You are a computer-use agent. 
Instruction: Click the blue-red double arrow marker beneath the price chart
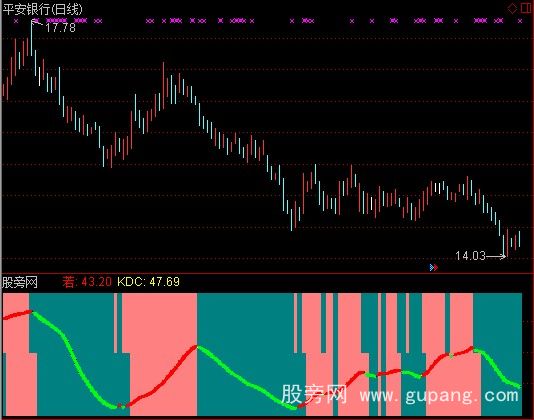point(434,268)
